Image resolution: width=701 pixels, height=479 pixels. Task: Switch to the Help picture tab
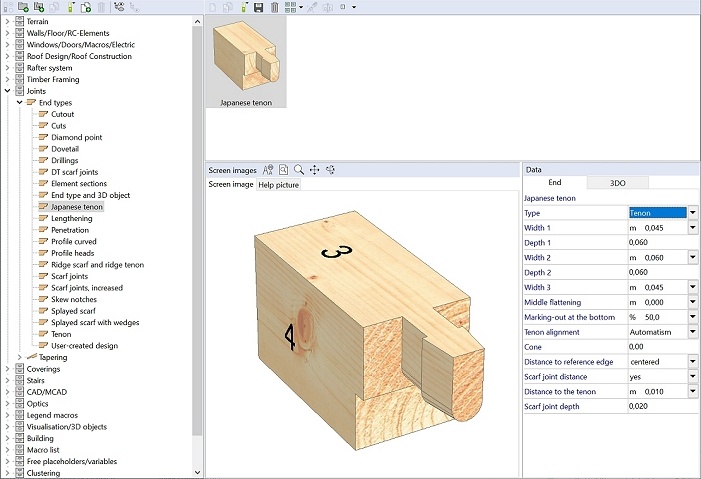point(279,185)
